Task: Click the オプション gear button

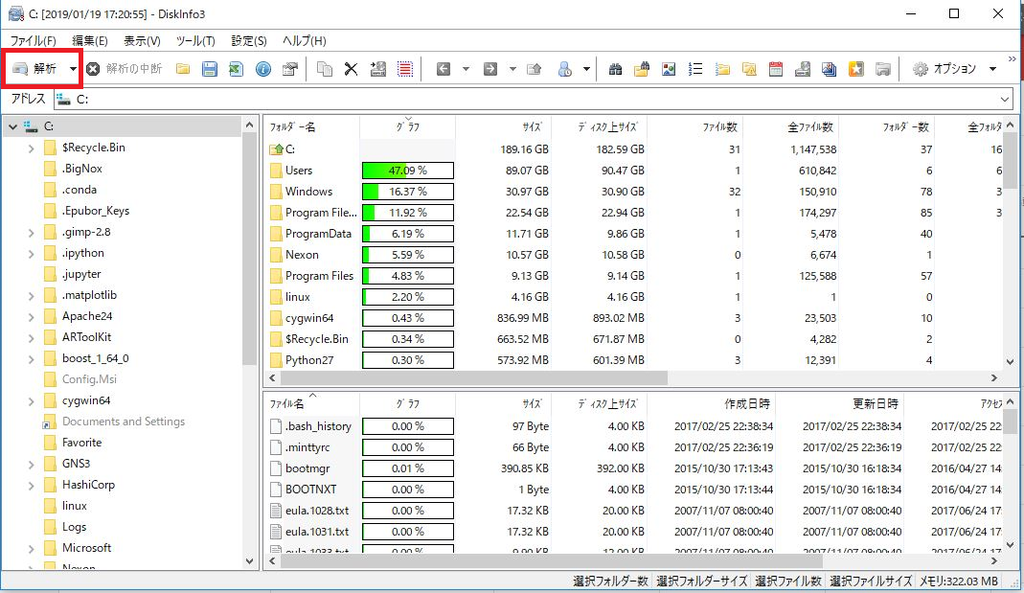Action: (x=944, y=69)
